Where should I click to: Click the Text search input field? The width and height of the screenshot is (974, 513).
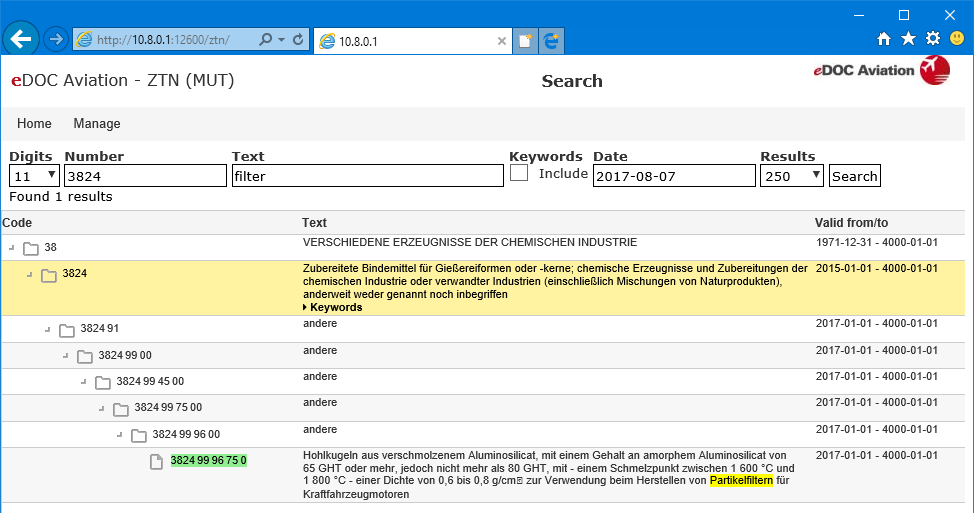point(367,176)
